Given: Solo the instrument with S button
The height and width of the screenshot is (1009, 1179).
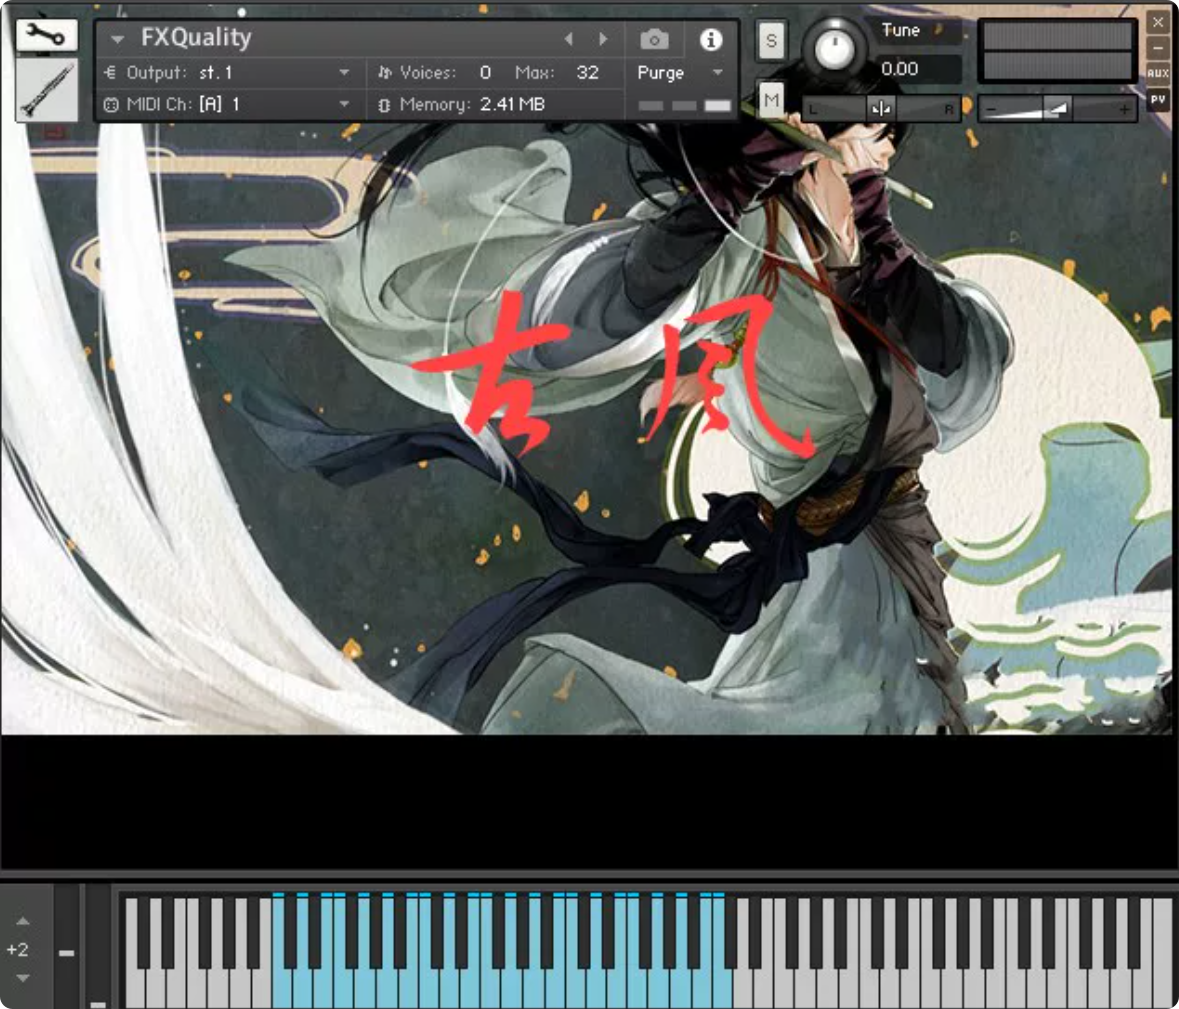Looking at the screenshot, I should (x=771, y=41).
